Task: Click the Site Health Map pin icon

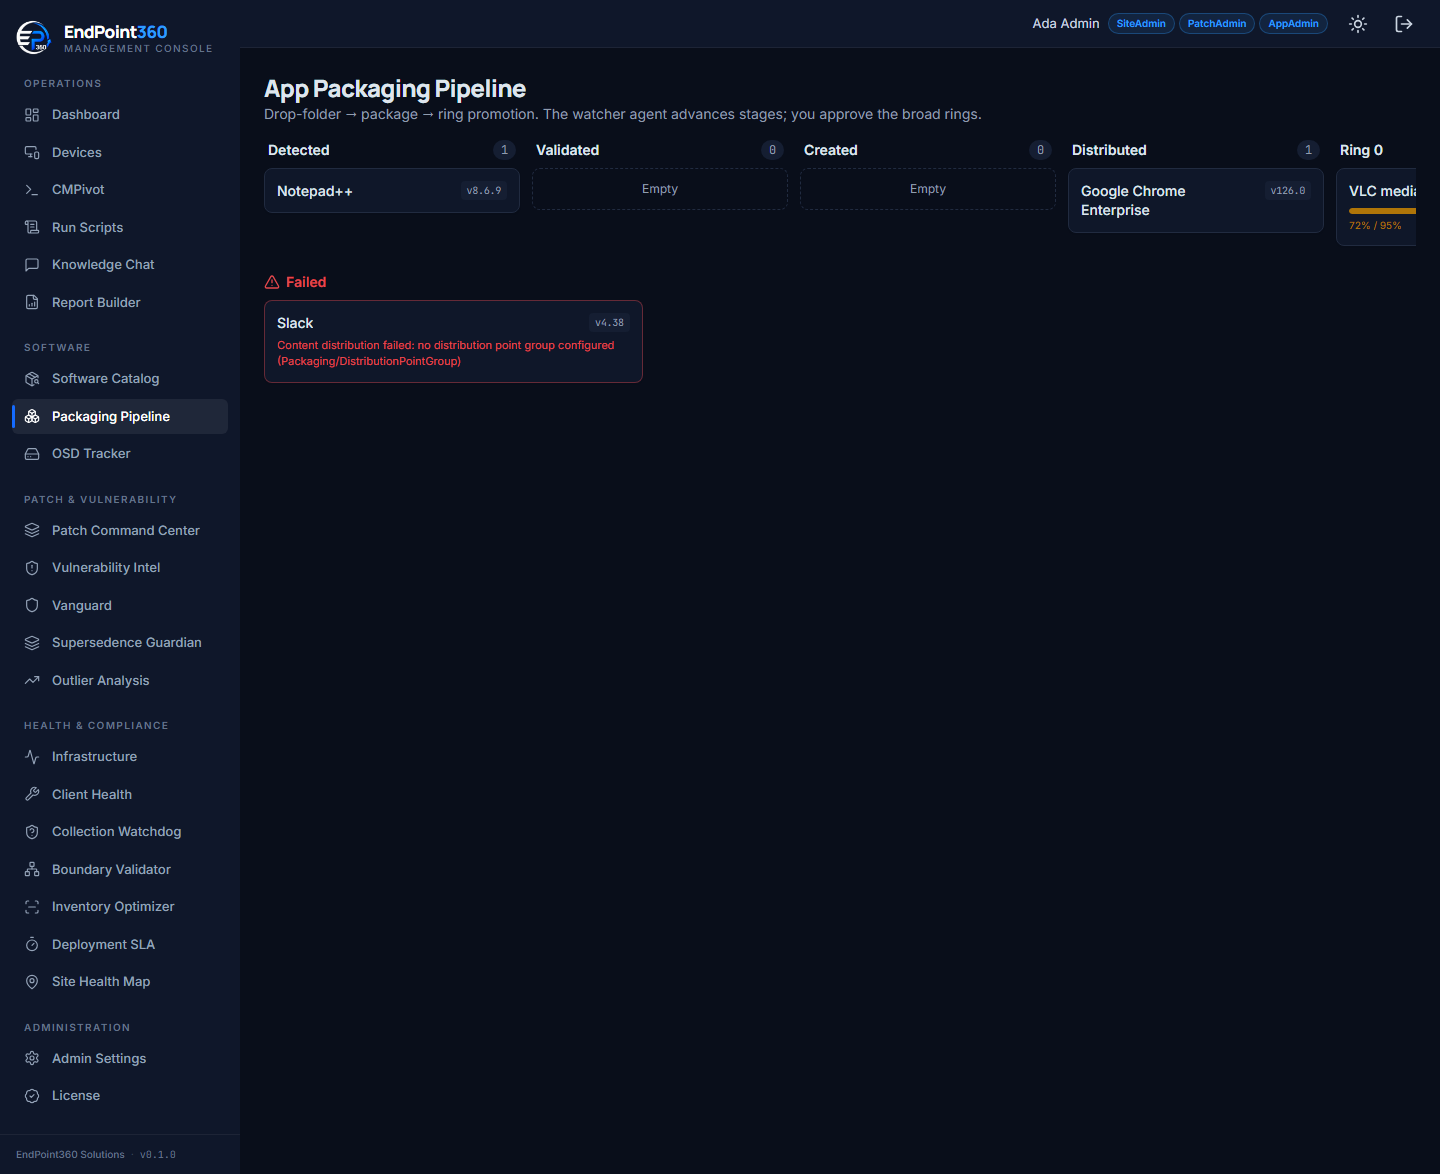Action: click(x=32, y=982)
